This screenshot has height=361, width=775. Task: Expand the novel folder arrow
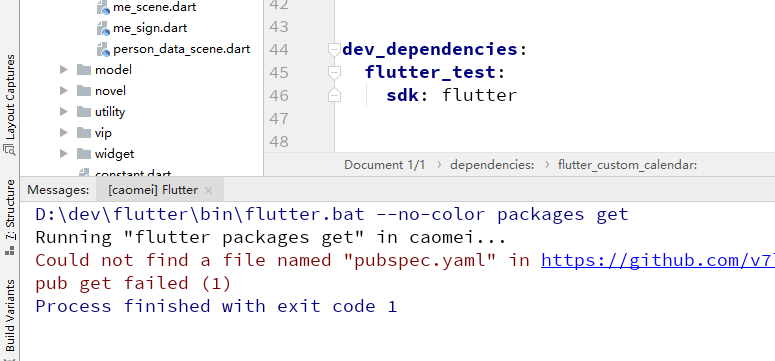63,90
